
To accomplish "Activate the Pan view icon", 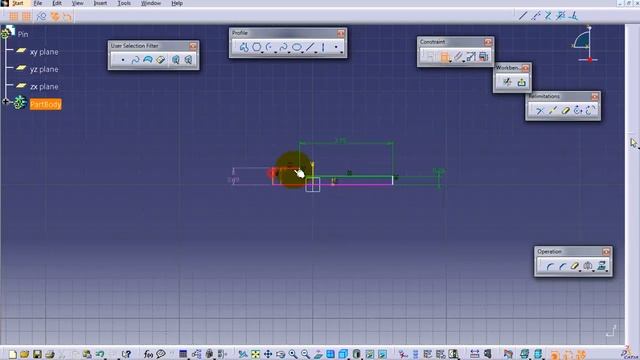I will (x=268, y=354).
